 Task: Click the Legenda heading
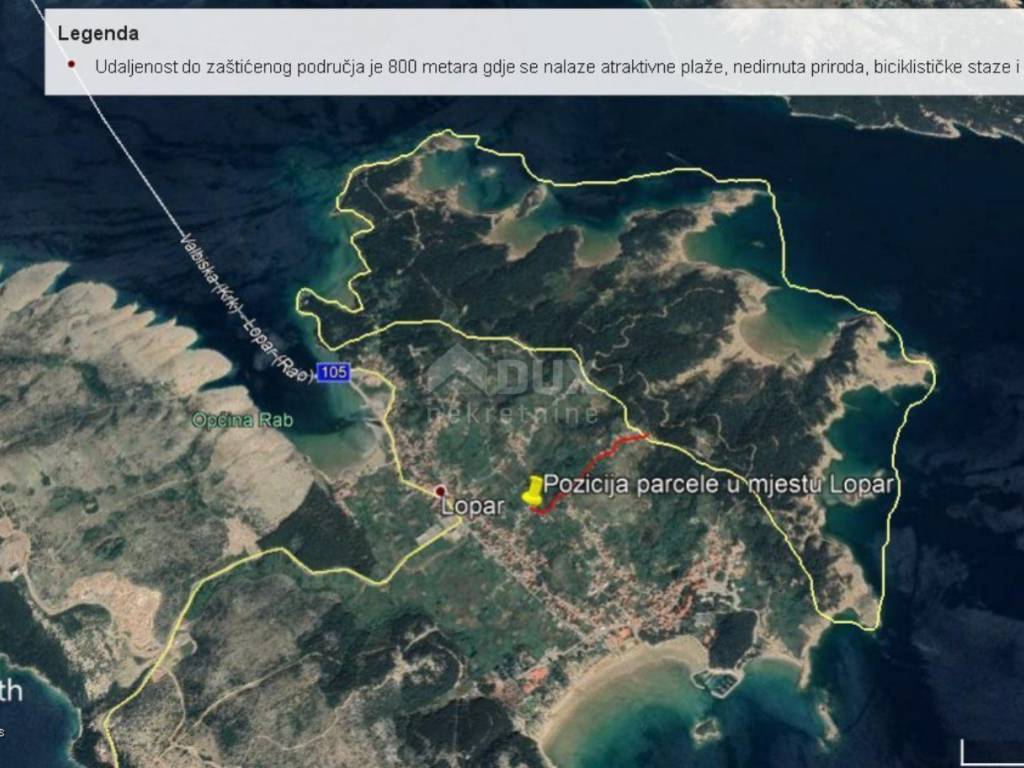tap(98, 33)
